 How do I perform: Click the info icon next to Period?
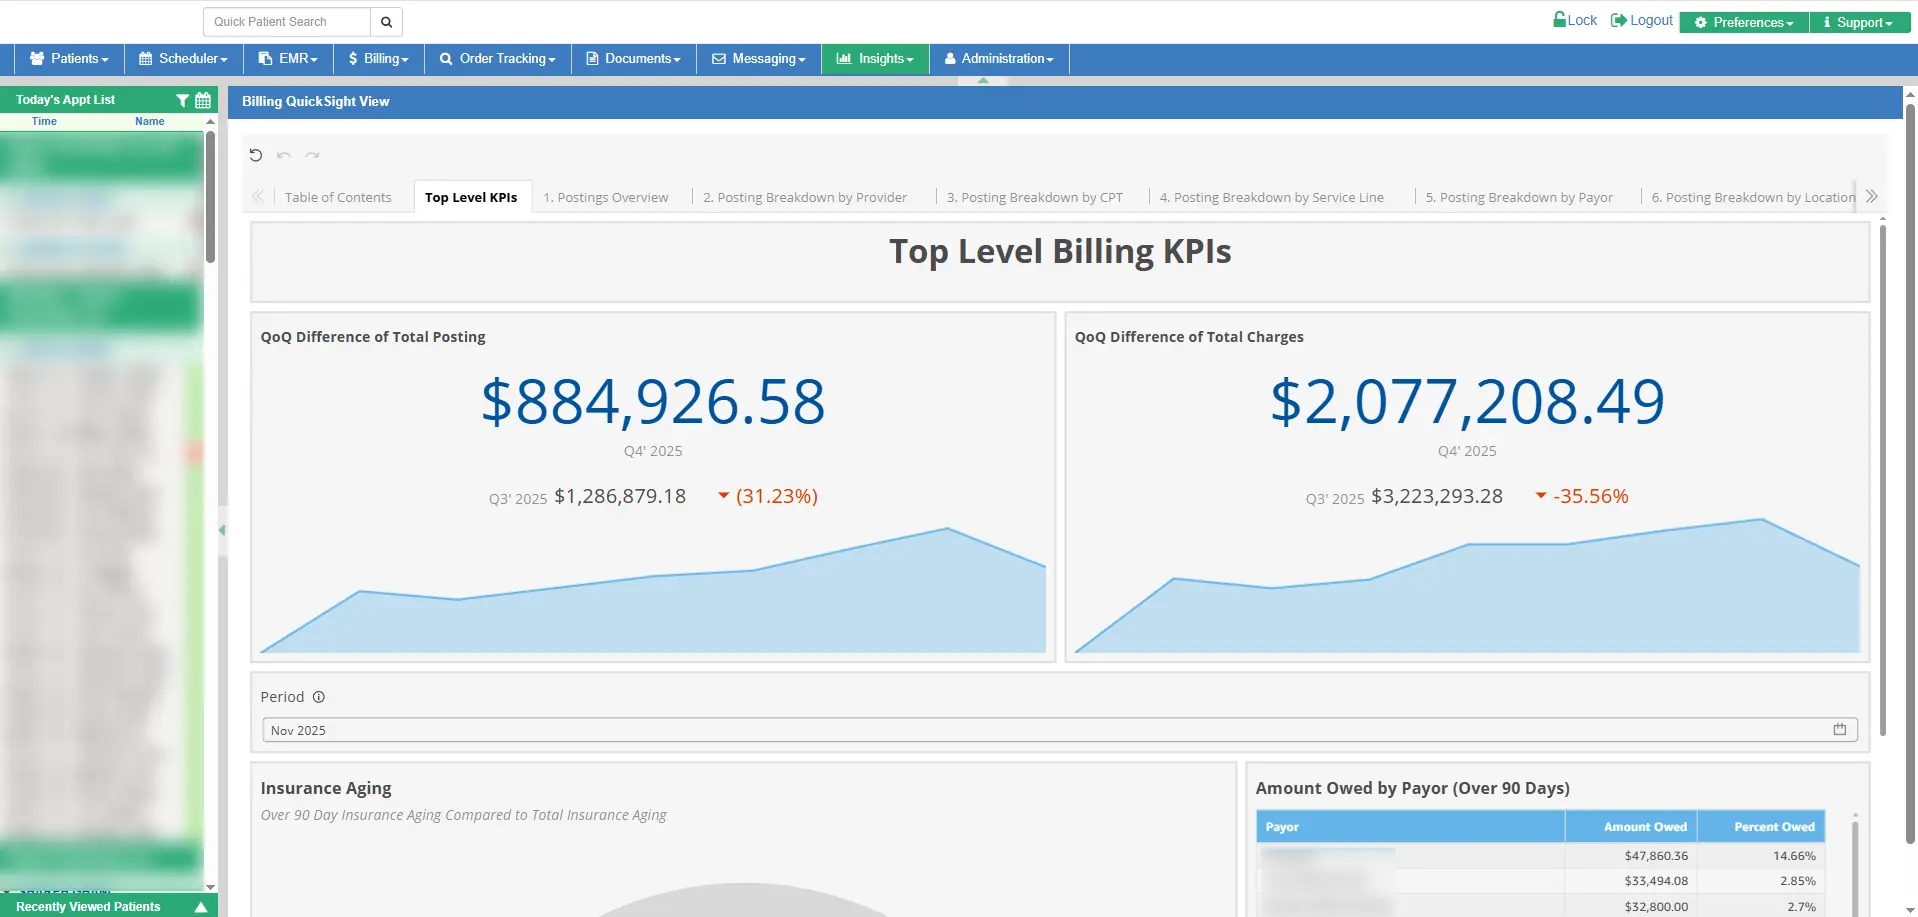click(318, 697)
